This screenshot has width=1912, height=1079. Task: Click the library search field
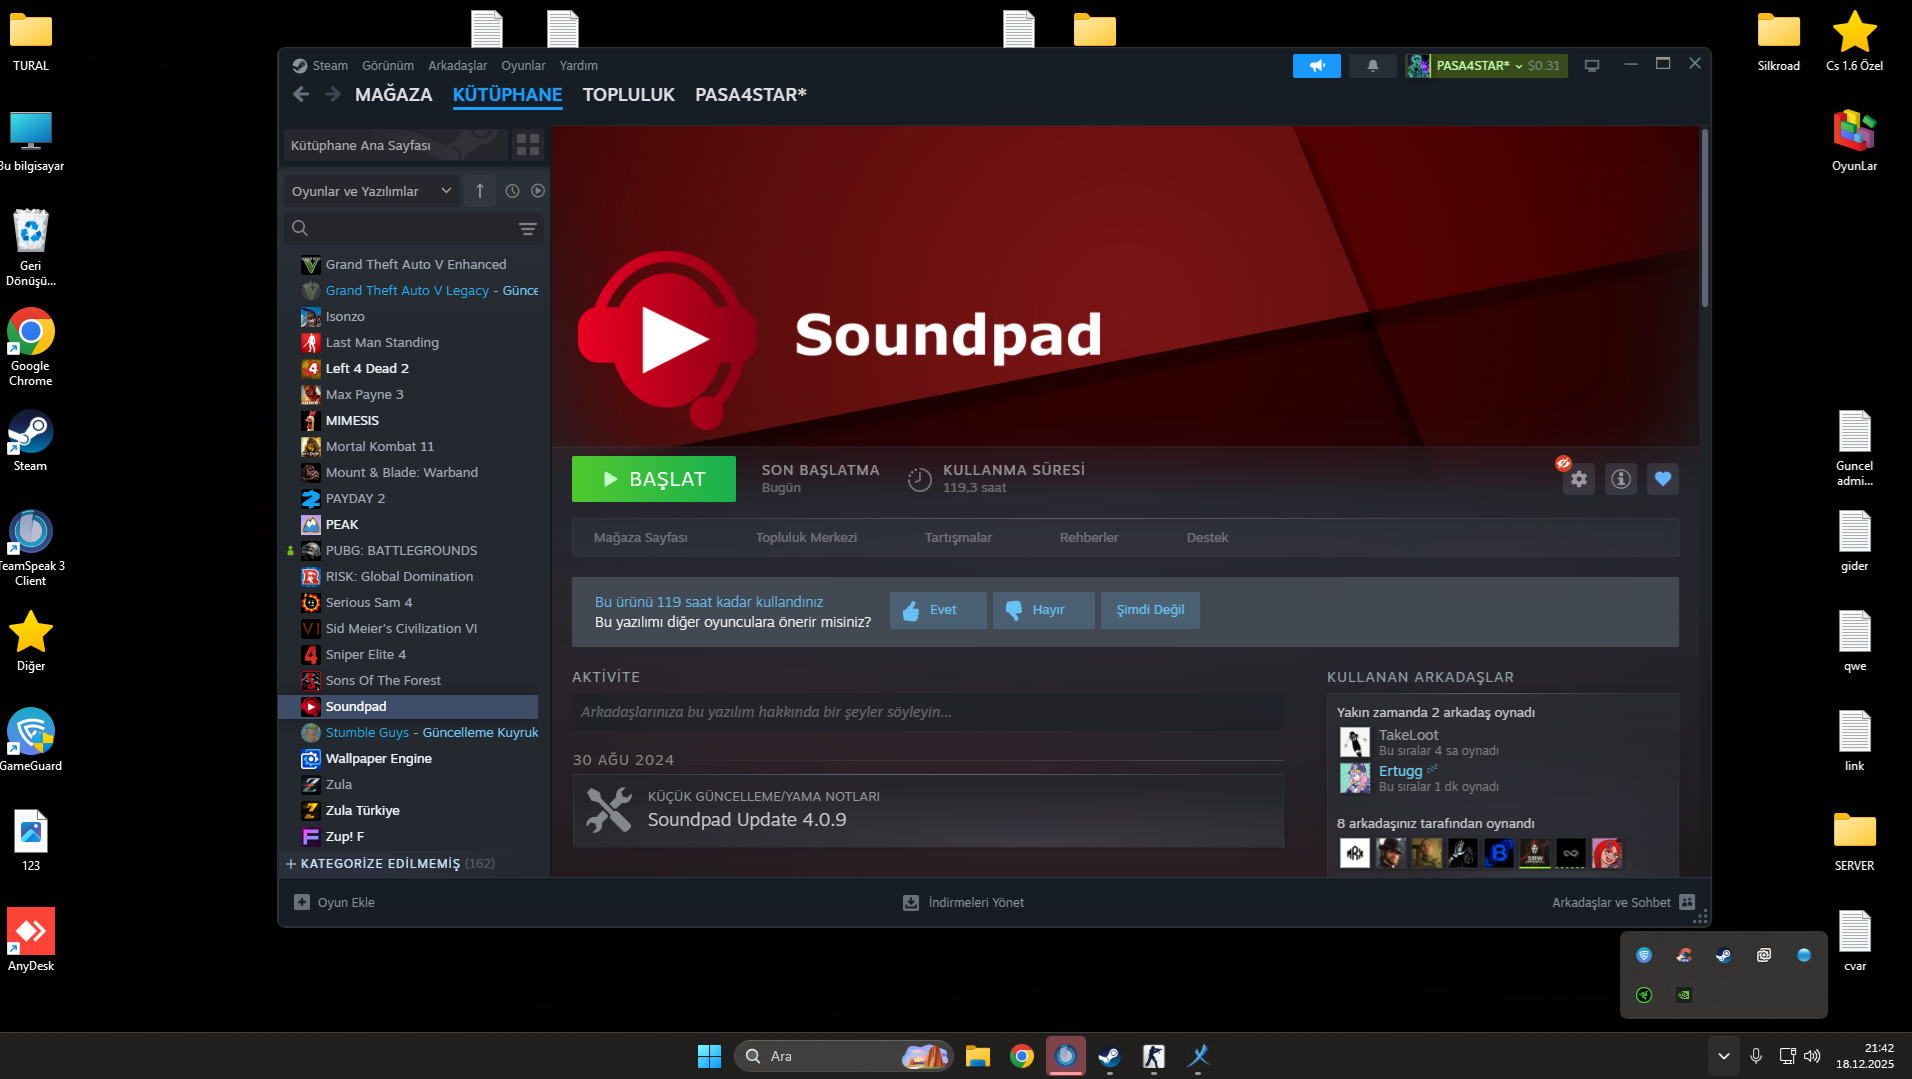(414, 229)
